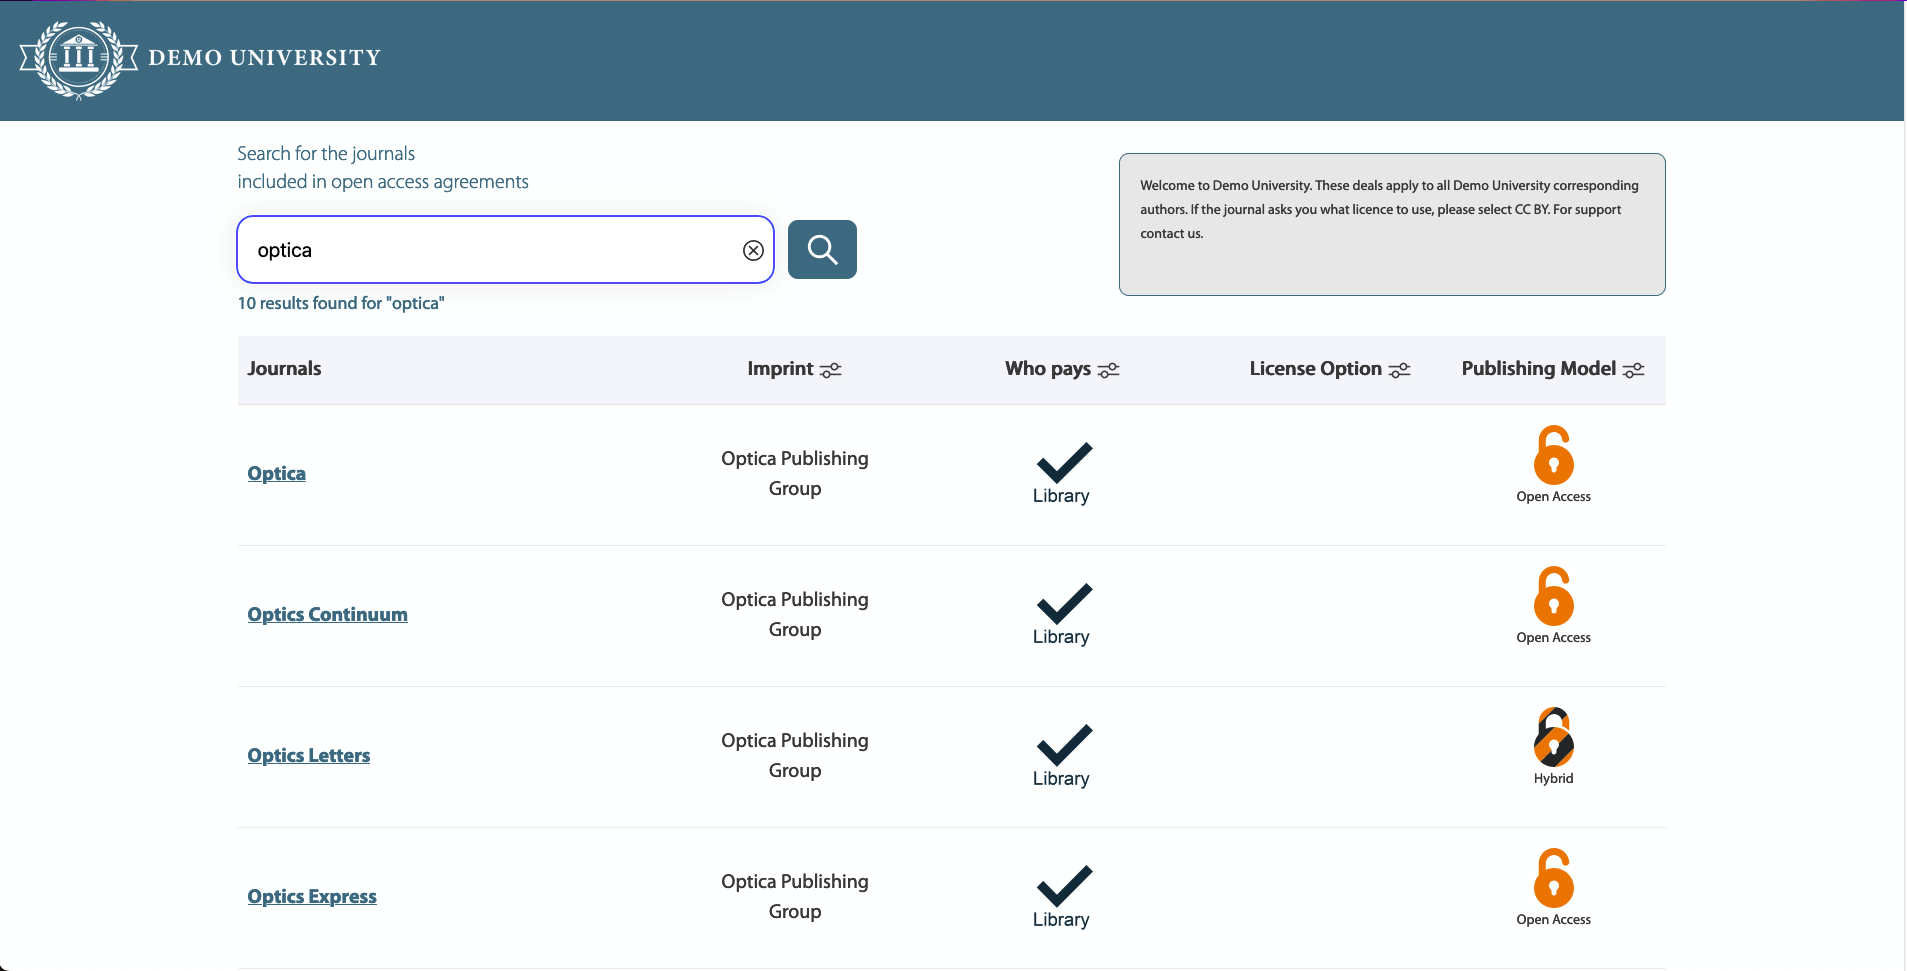Image resolution: width=1907 pixels, height=971 pixels.
Task: Open the Who pays filter control
Action: tap(1108, 370)
